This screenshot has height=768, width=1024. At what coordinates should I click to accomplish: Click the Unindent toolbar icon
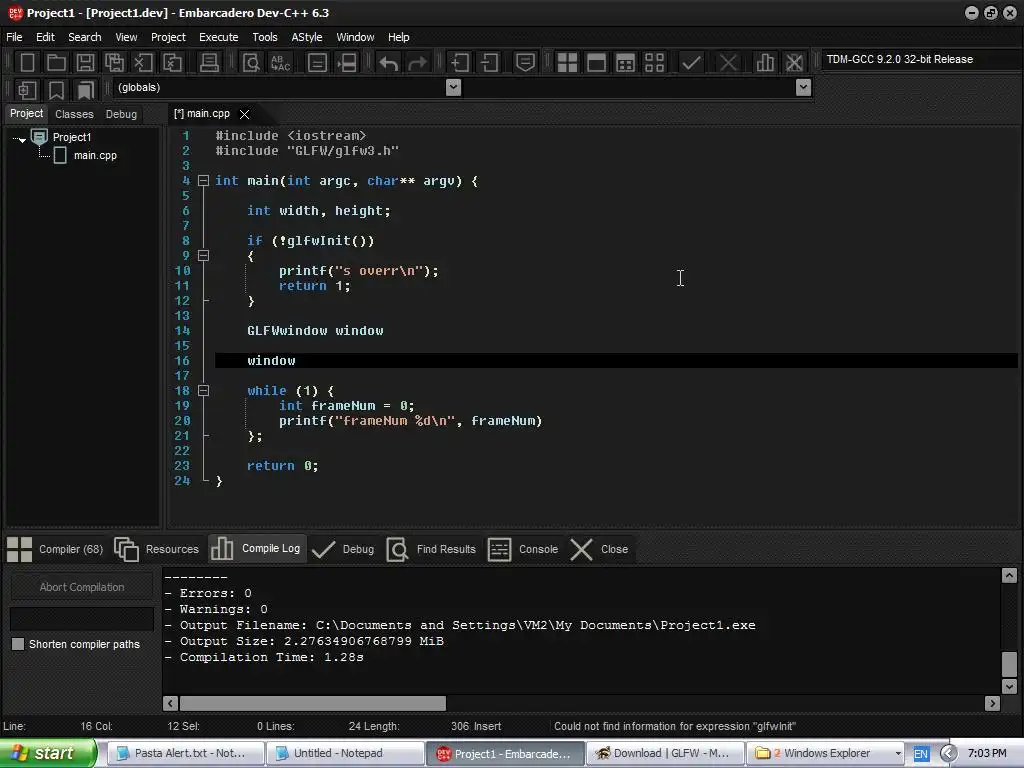[x=489, y=63]
